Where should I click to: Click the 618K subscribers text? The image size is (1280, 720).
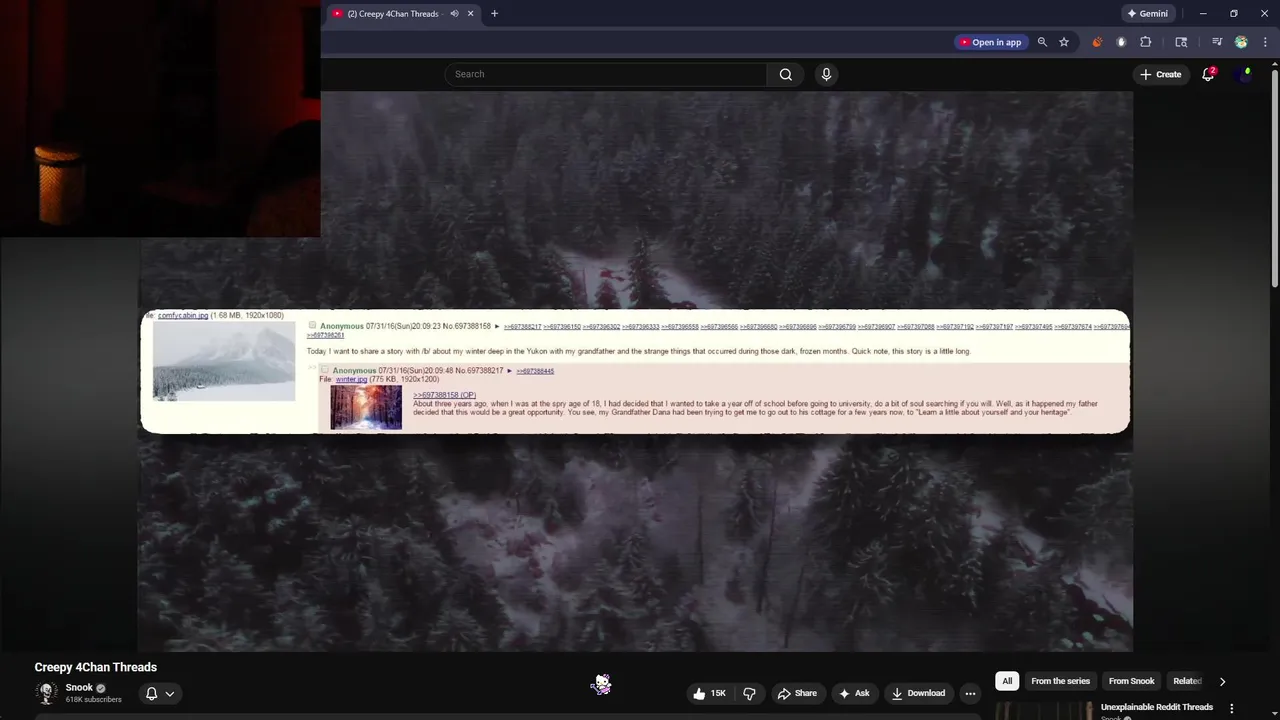coord(93,700)
